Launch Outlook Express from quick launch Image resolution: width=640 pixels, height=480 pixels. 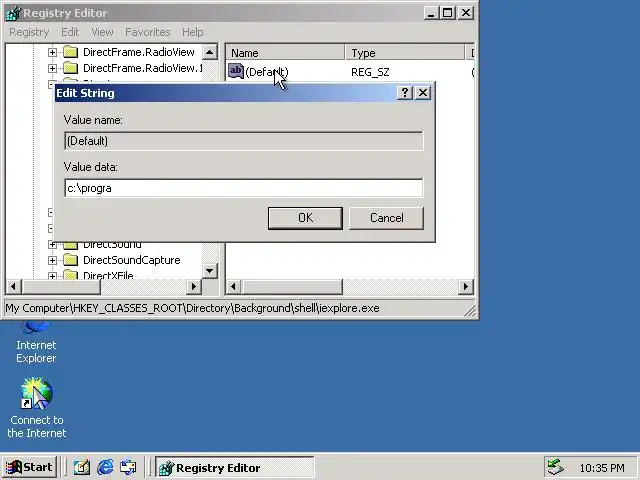click(x=128, y=467)
